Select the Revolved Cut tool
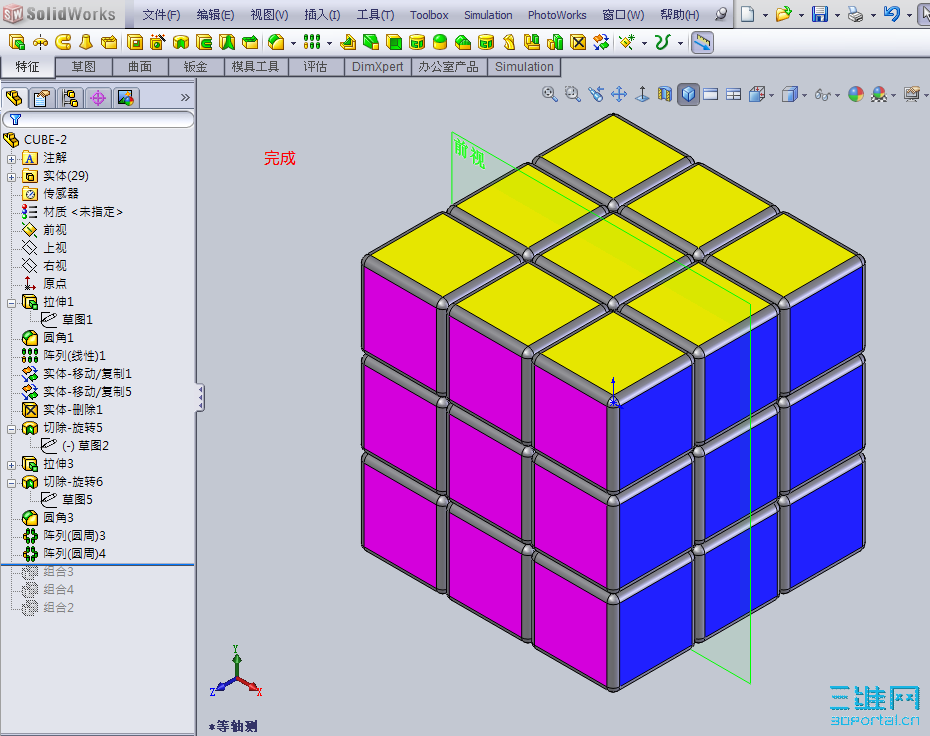 [x=181, y=42]
